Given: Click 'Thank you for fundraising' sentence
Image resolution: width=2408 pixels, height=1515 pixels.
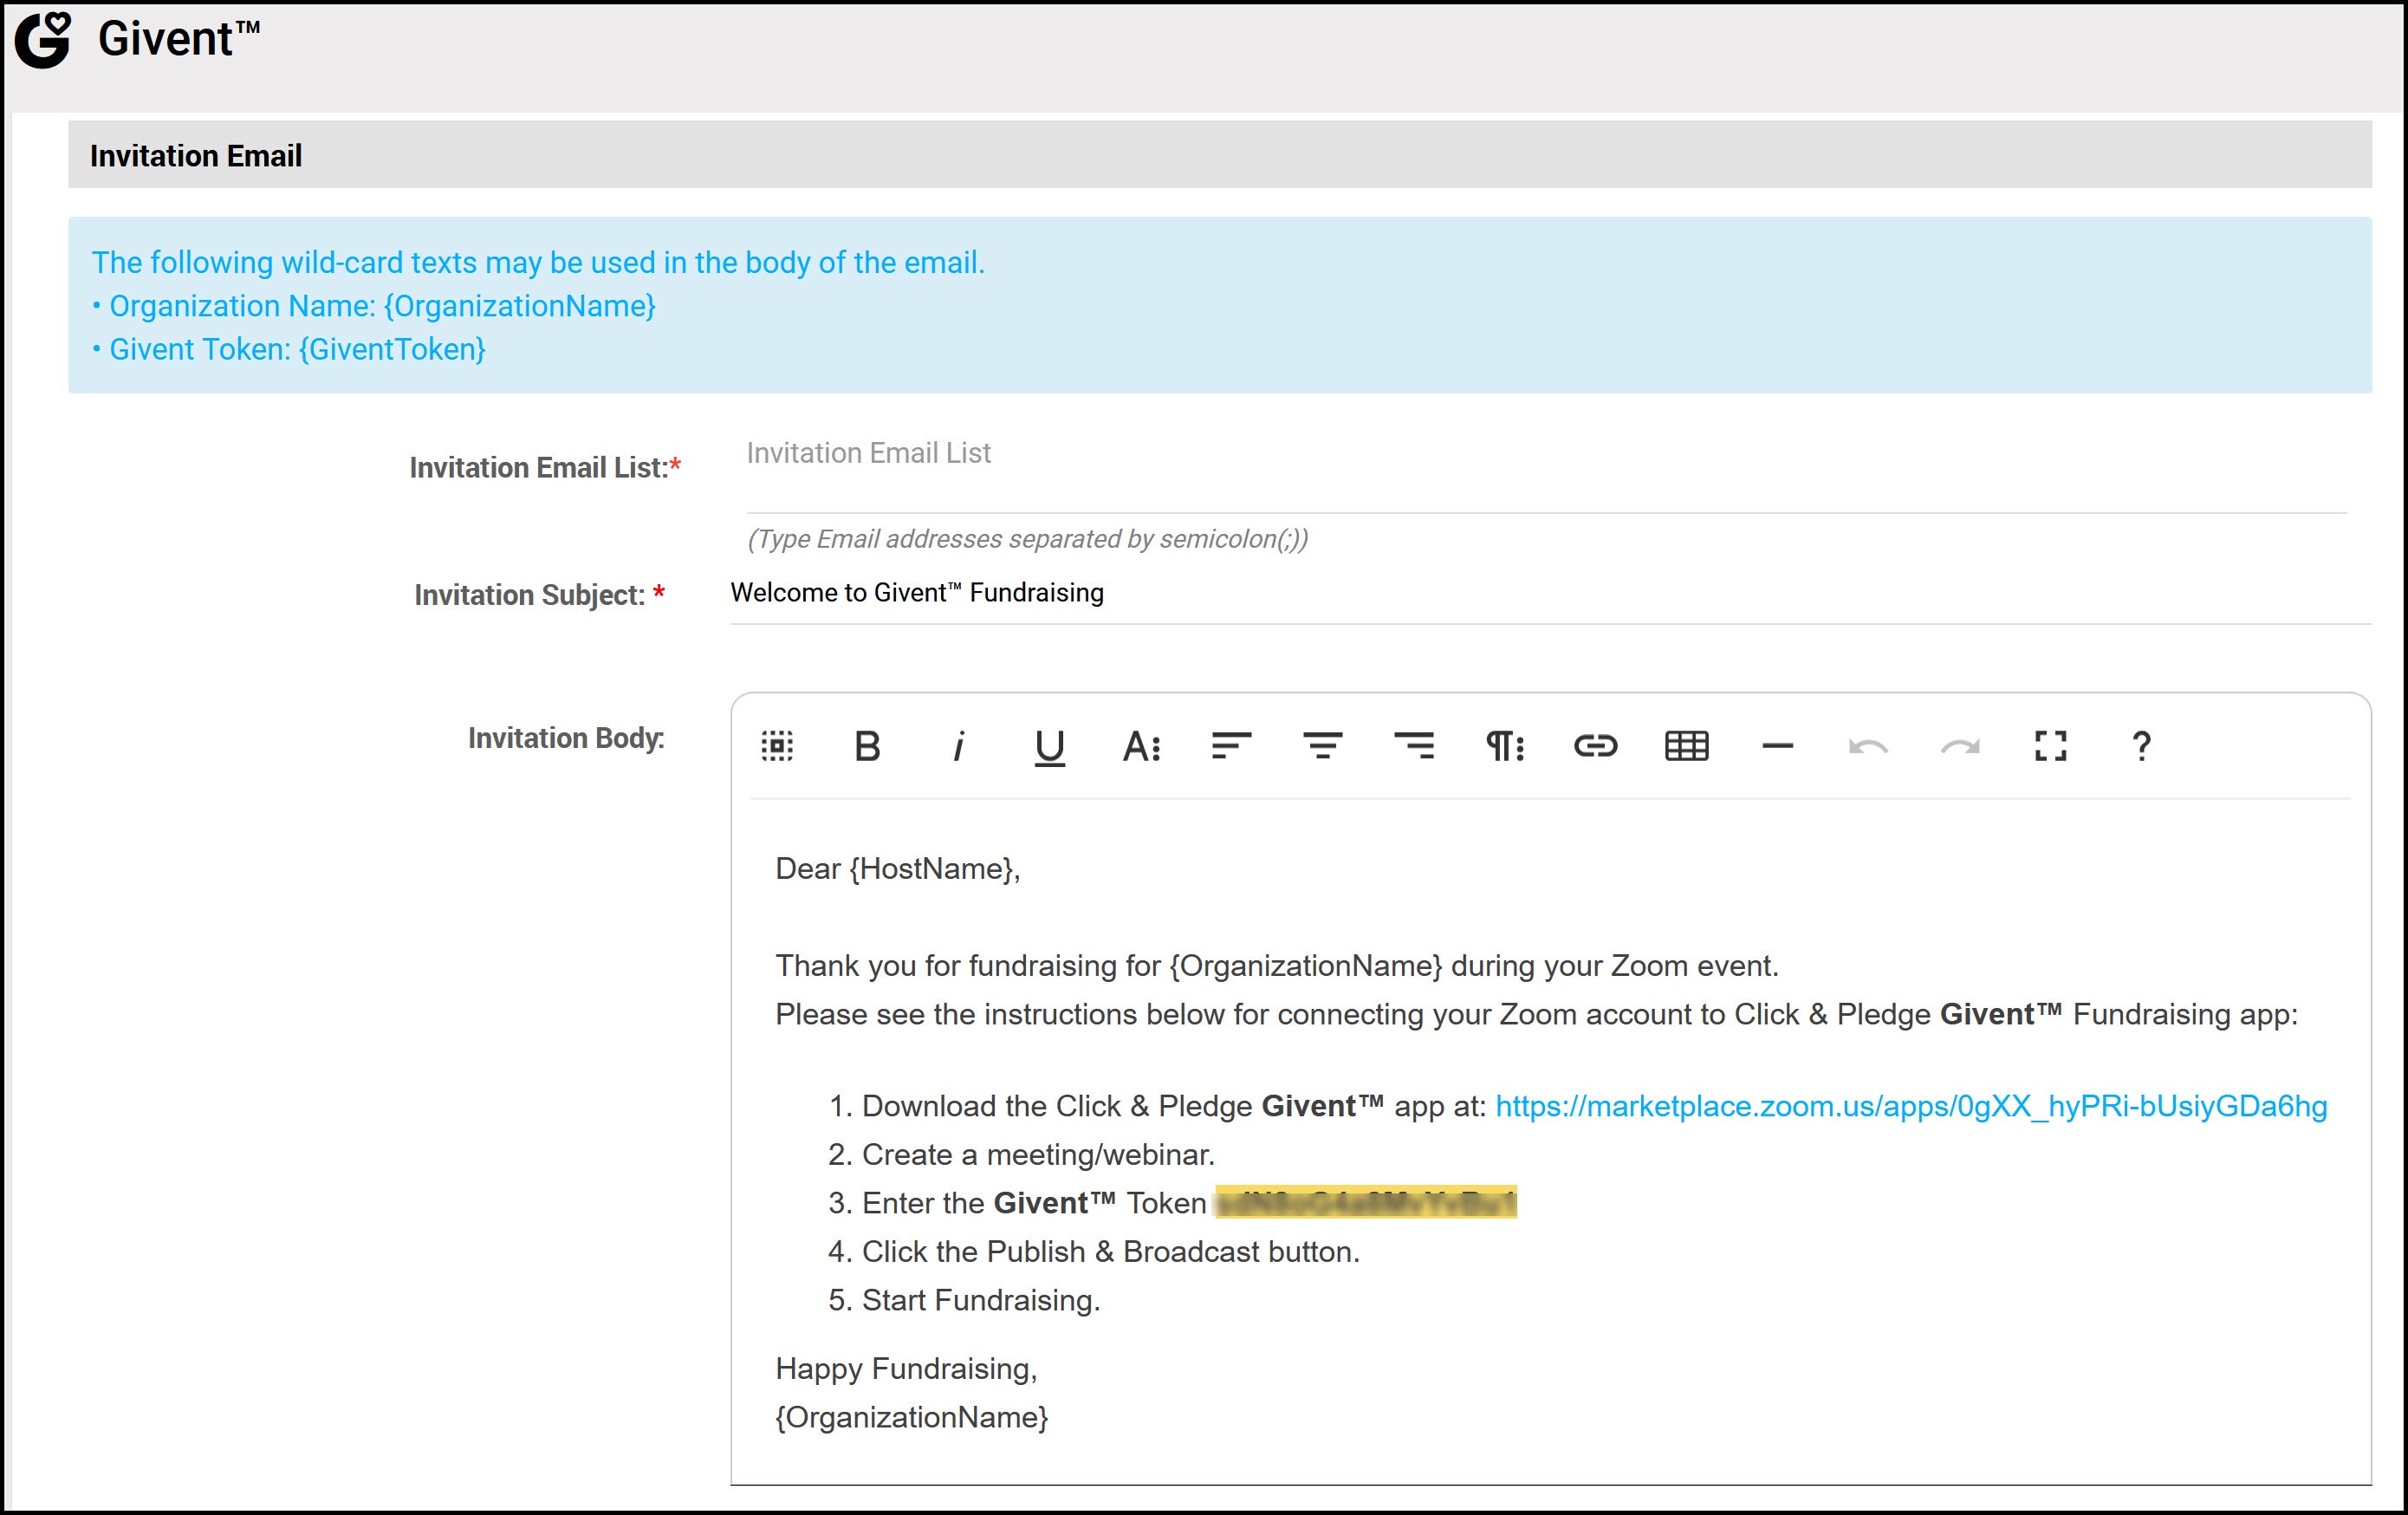Looking at the screenshot, I should tap(1277, 966).
